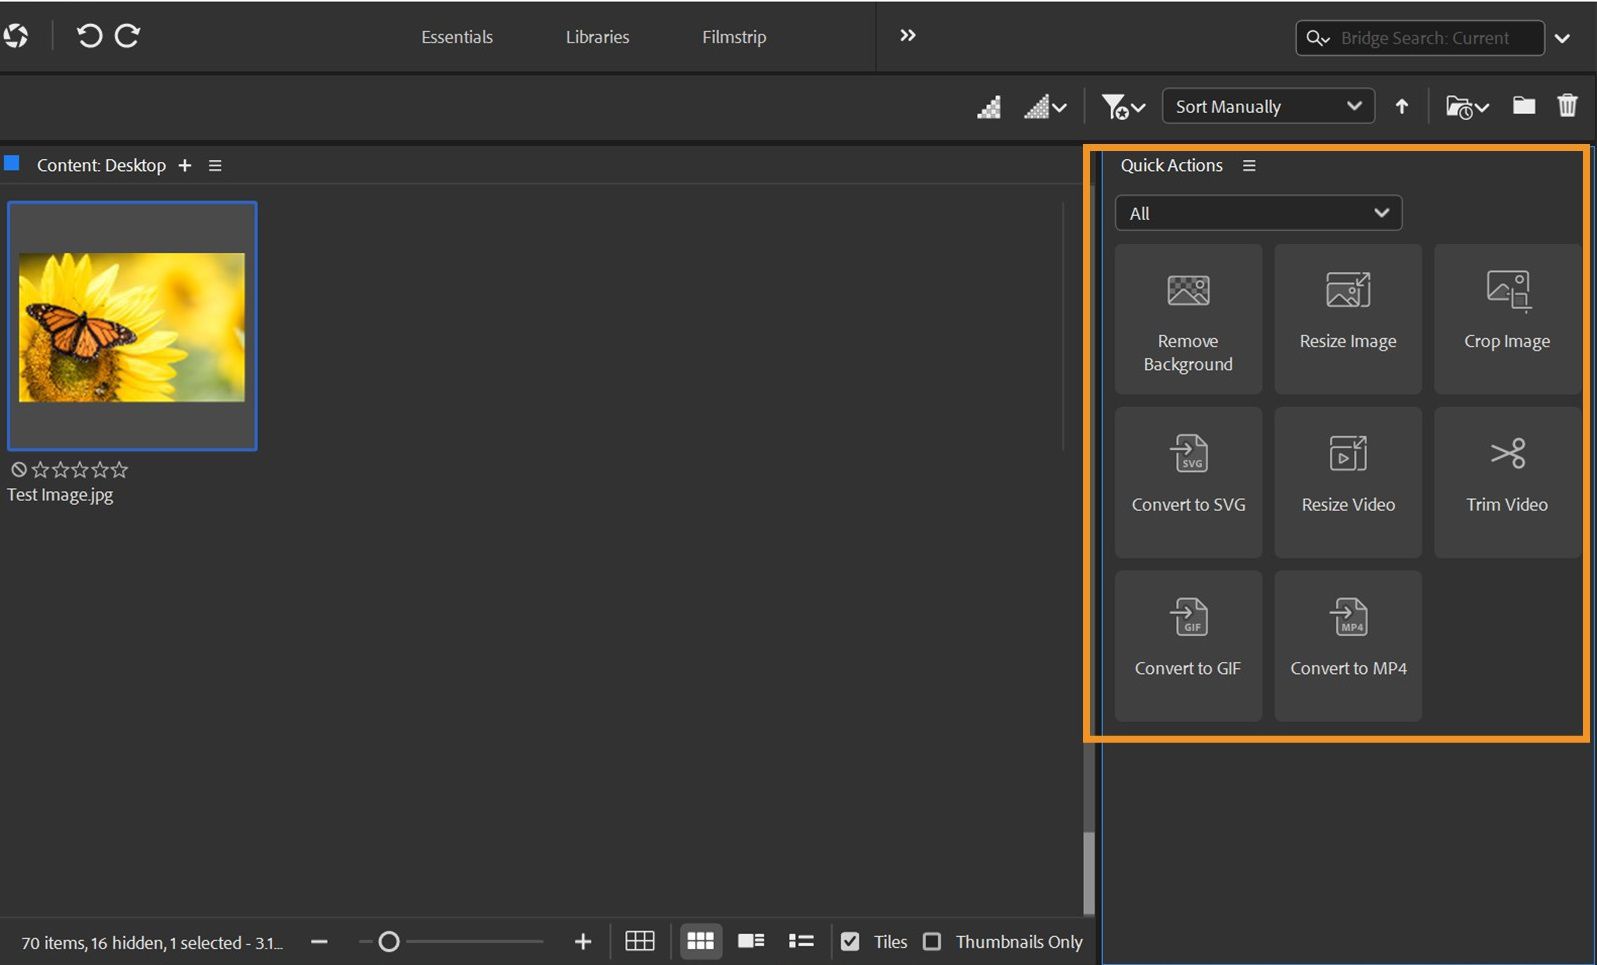1597x965 pixels.
Task: Toggle ascending sort order arrow
Action: point(1402,106)
